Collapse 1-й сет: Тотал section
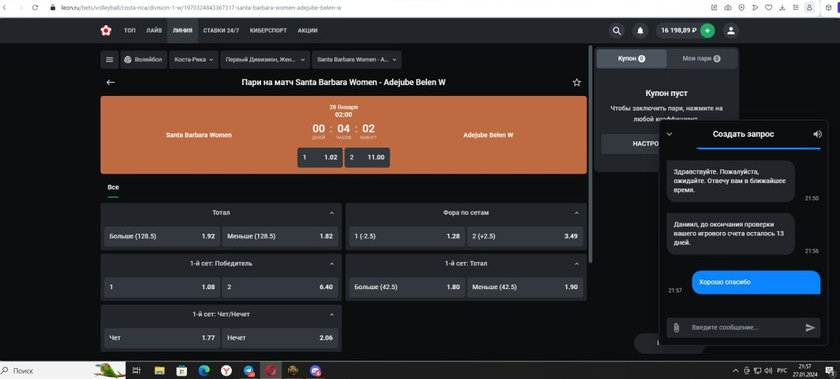The height and width of the screenshot is (379, 840). [576, 264]
